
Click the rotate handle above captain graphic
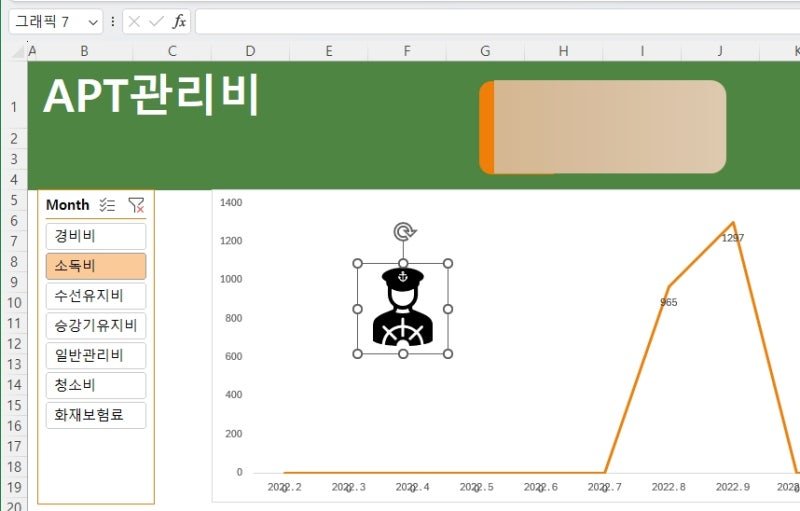point(404,232)
